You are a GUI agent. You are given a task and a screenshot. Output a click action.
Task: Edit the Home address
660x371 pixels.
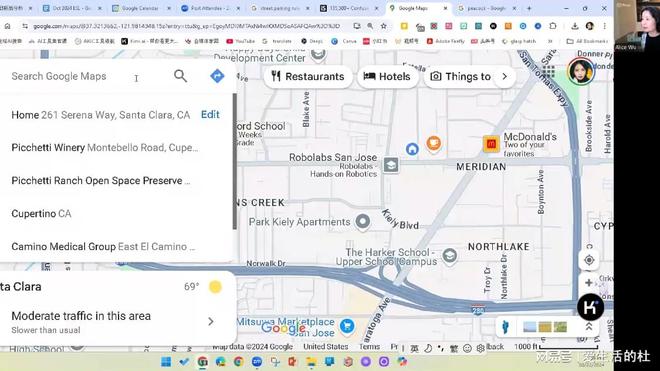point(210,115)
